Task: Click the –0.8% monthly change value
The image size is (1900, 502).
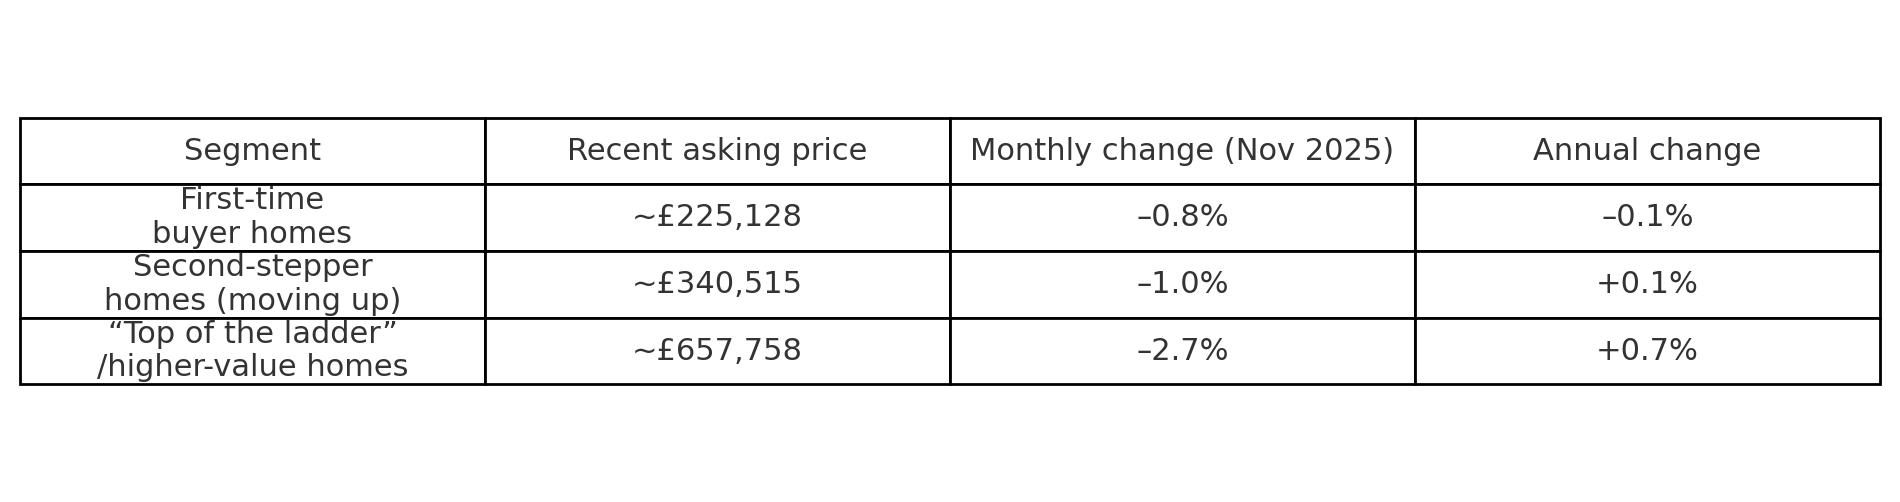Action: pyautogui.click(x=1182, y=217)
